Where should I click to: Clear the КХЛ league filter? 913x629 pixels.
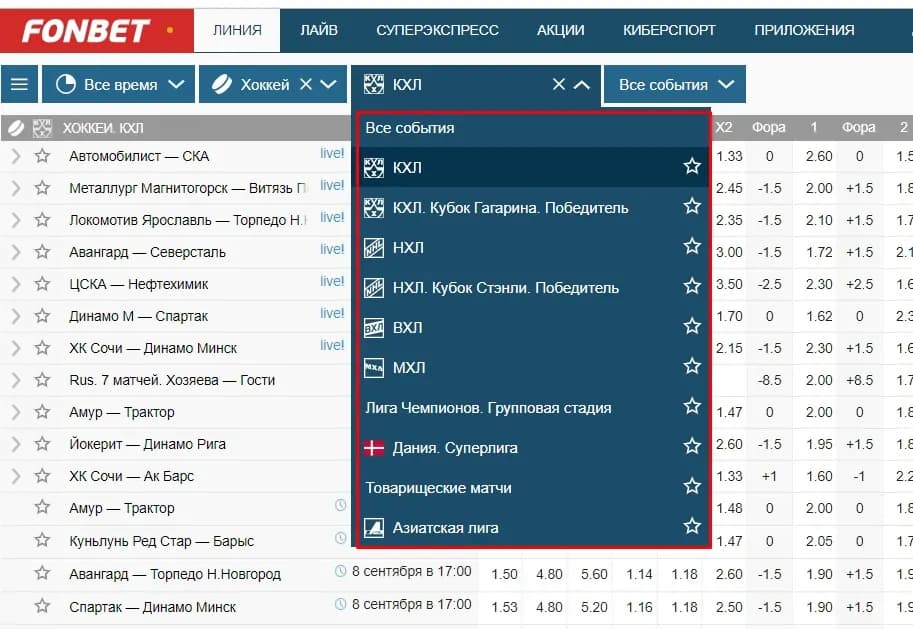click(558, 84)
